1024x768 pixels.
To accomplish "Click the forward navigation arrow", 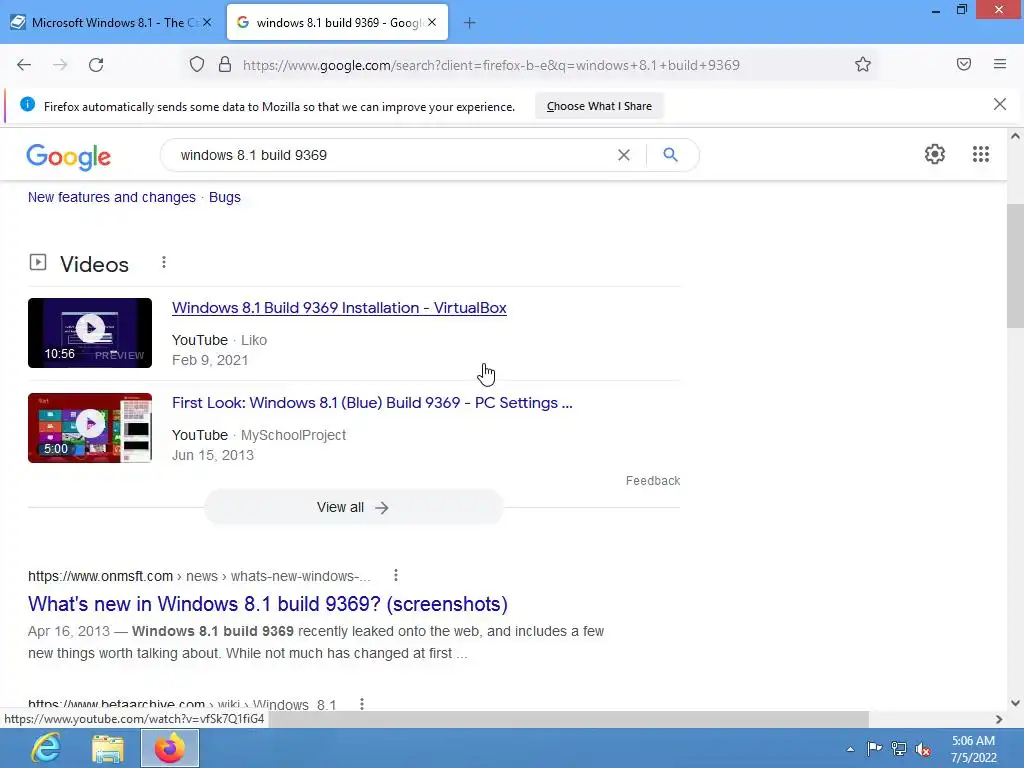I will (x=60, y=65).
